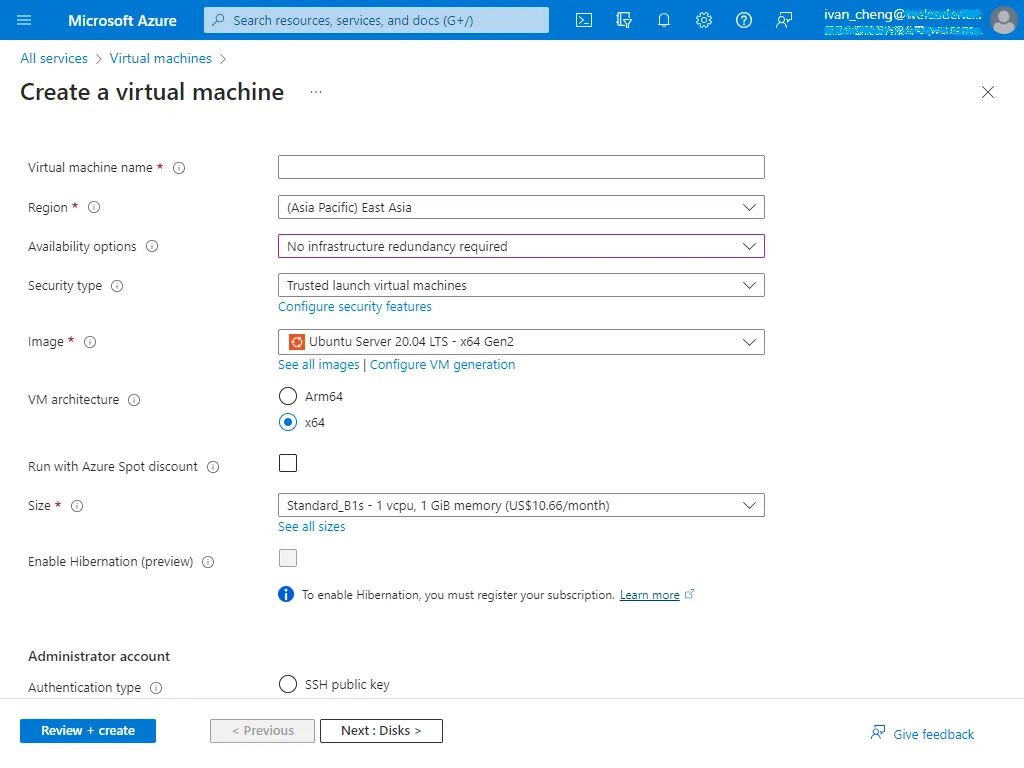This screenshot has width=1024, height=768.
Task: Click the Enable Hibernation checkbox
Action: (x=288, y=558)
